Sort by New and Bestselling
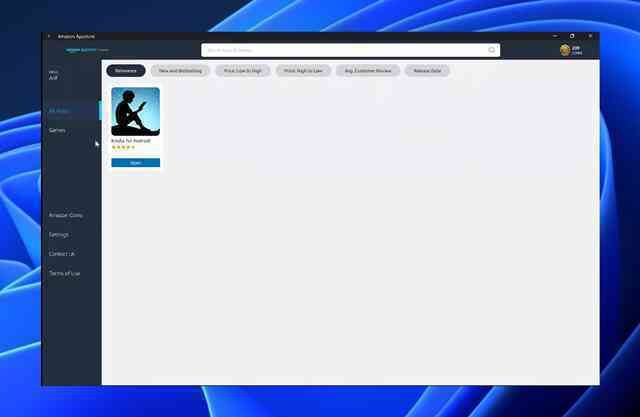The image size is (640, 417). [180, 71]
